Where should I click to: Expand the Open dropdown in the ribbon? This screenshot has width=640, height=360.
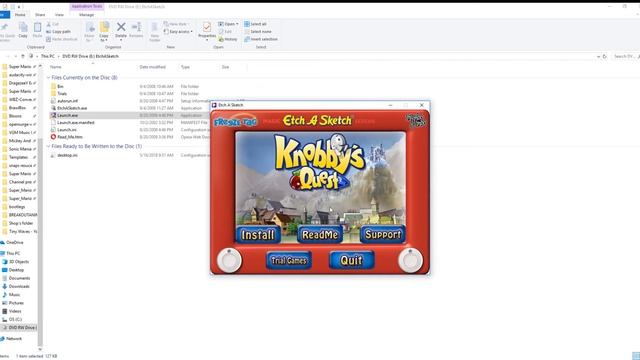tap(229, 24)
